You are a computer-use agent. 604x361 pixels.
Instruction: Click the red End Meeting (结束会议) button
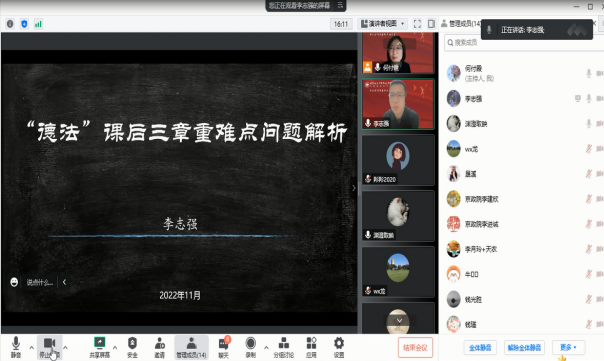click(x=415, y=348)
